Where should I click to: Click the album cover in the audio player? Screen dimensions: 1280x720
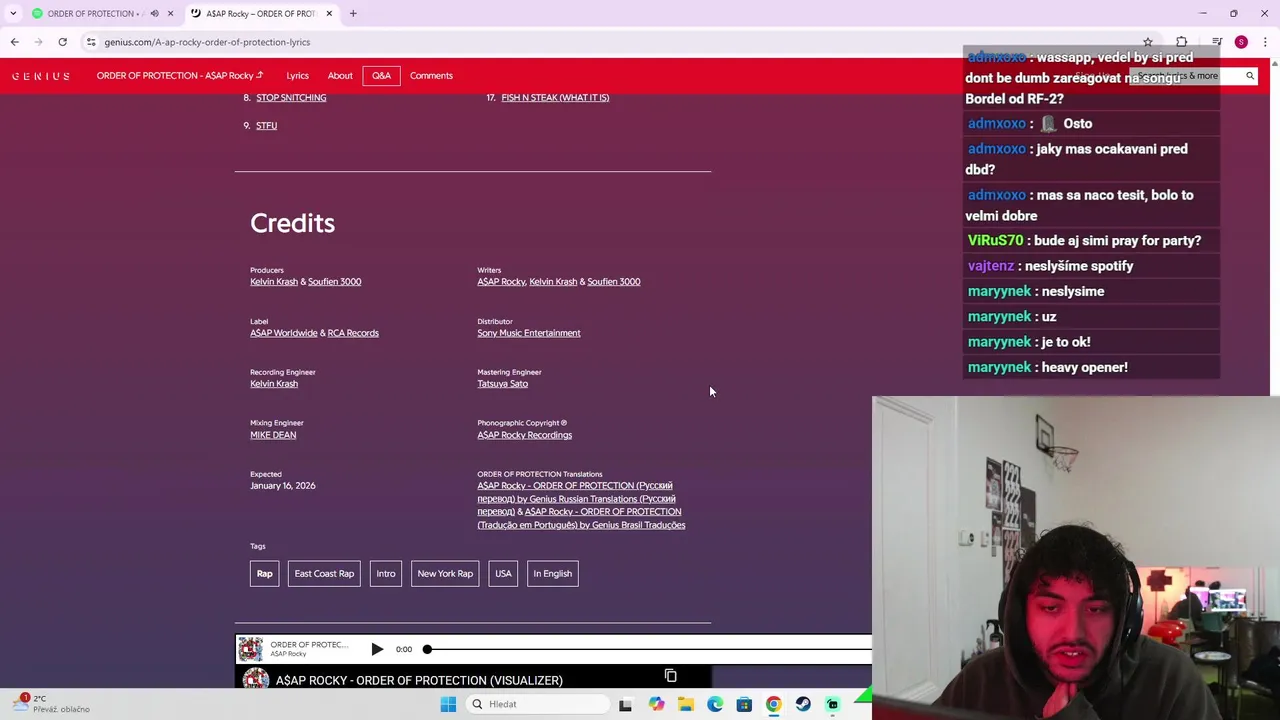[250, 649]
